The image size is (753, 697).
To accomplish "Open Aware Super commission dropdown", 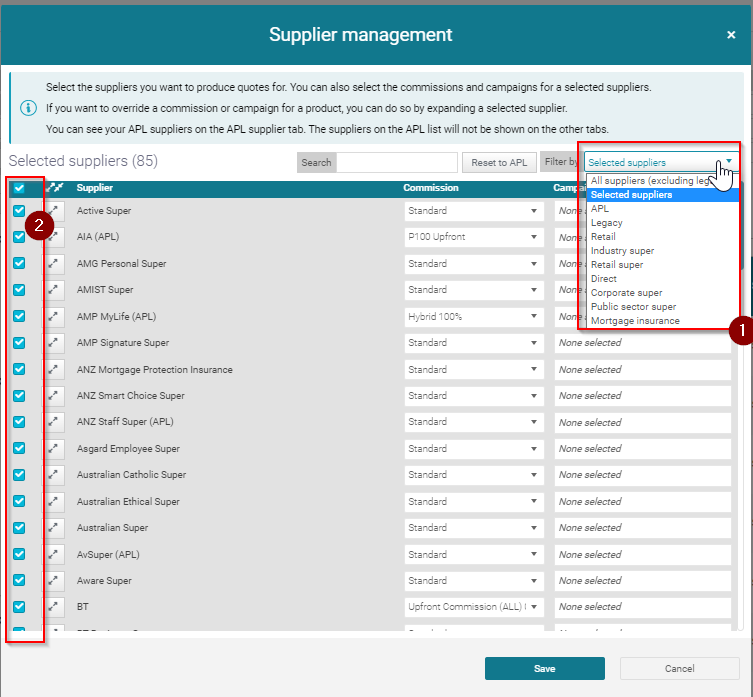I will (474, 581).
